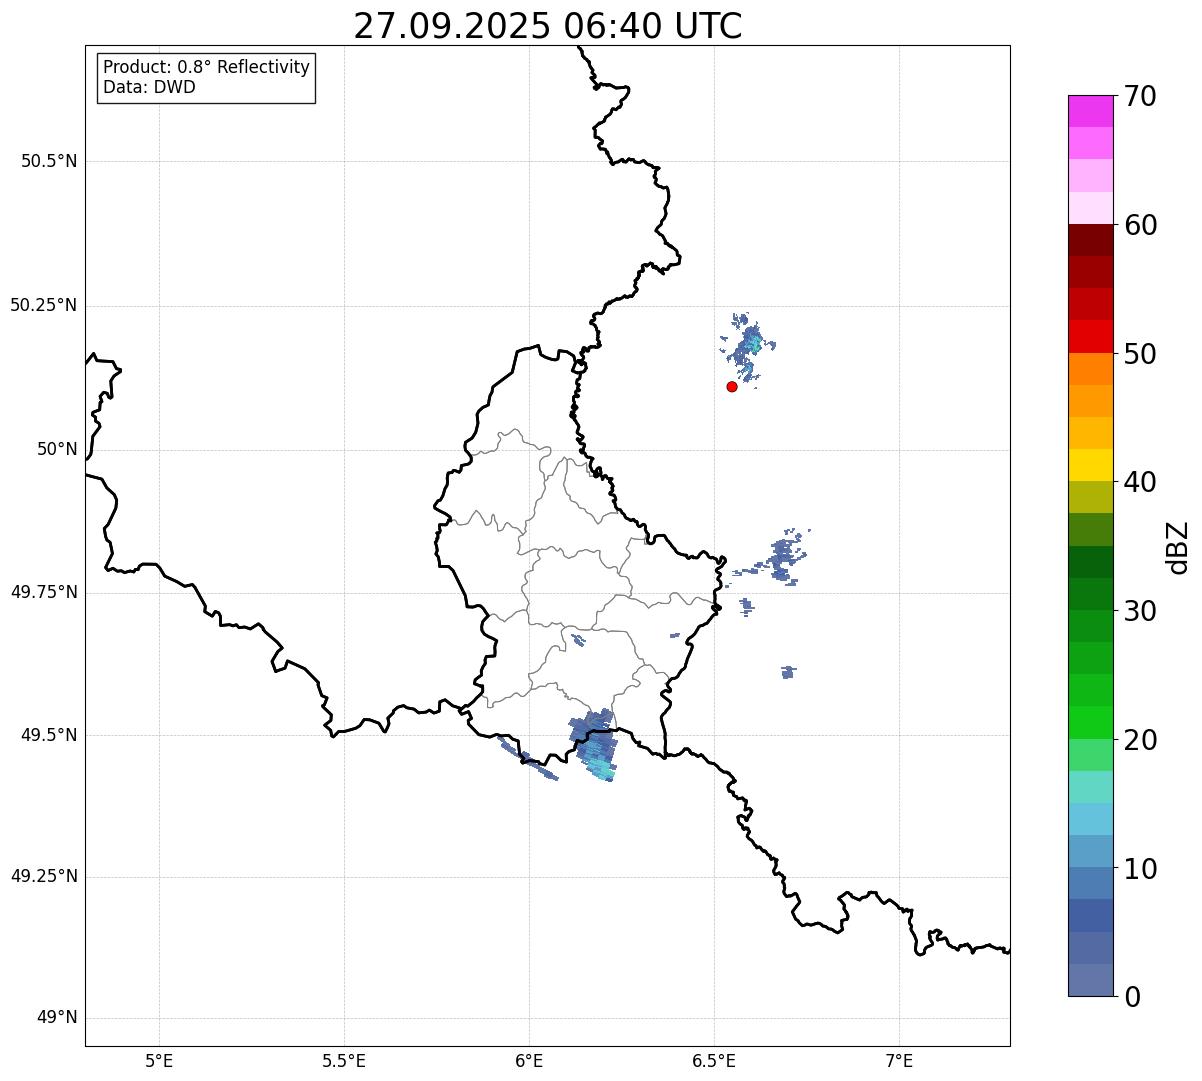Screen dimensions: 1202x1081
Task: Pick the magenta top colorbar swatch
Action: pyautogui.click(x=1091, y=111)
